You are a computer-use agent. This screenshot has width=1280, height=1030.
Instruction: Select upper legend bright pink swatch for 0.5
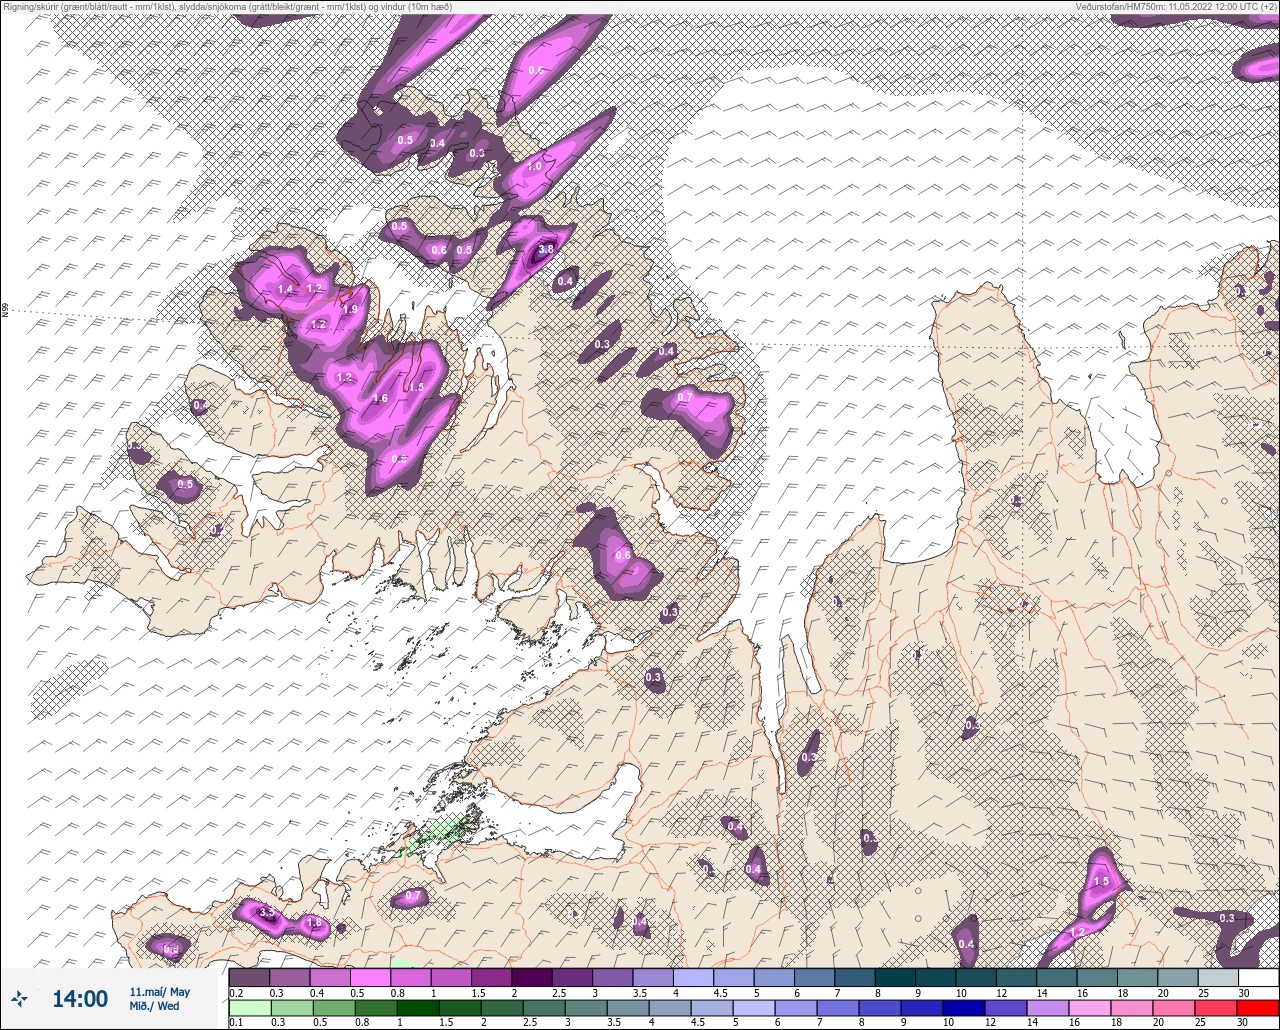[x=370, y=978]
